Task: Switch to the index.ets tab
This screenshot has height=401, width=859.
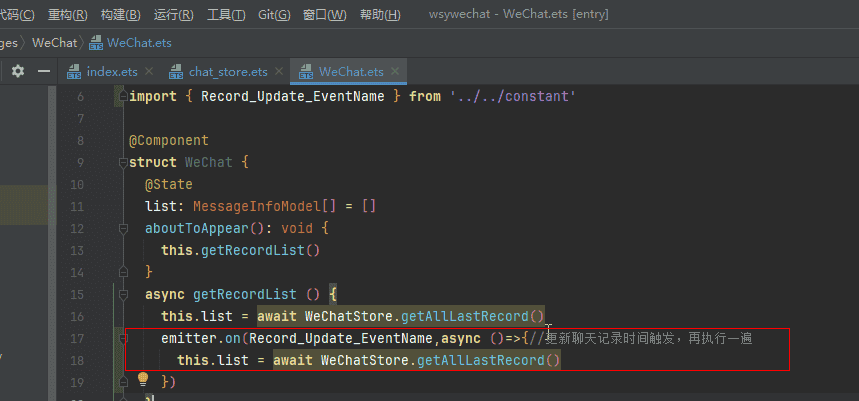Action: pos(112,72)
